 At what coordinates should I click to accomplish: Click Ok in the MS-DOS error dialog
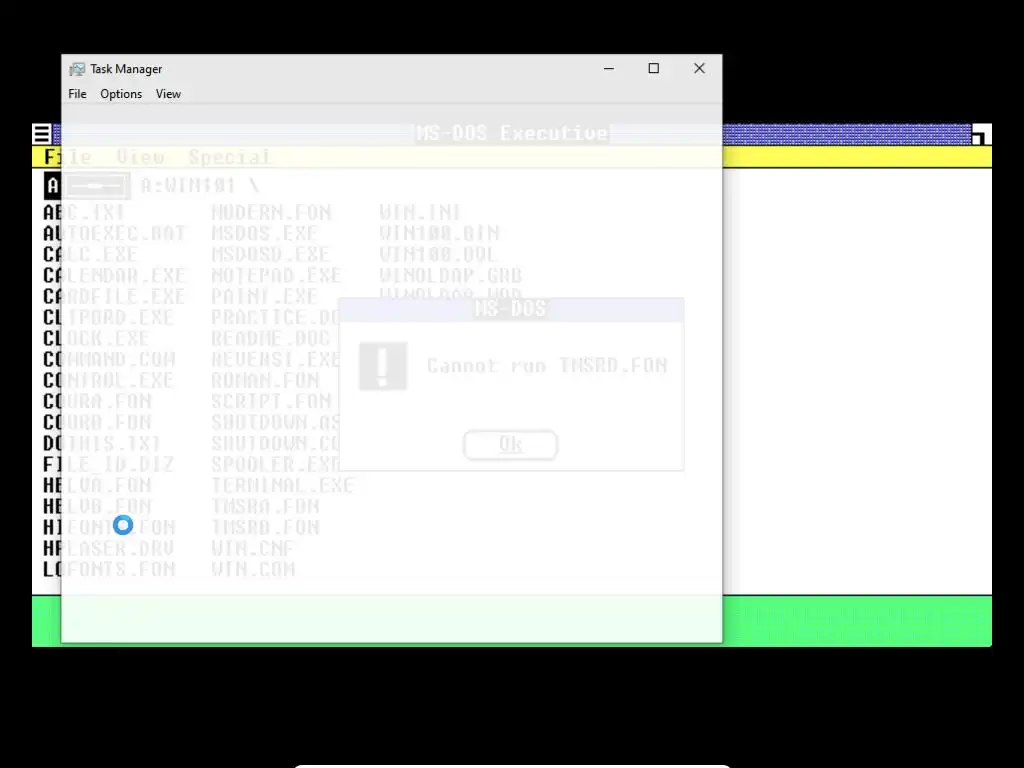tap(510, 445)
